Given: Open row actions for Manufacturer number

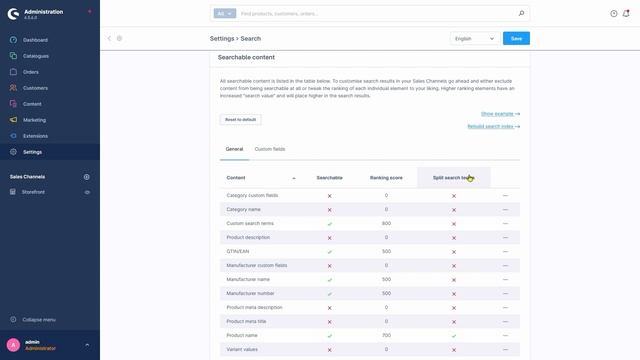Looking at the screenshot, I should pos(505,293).
